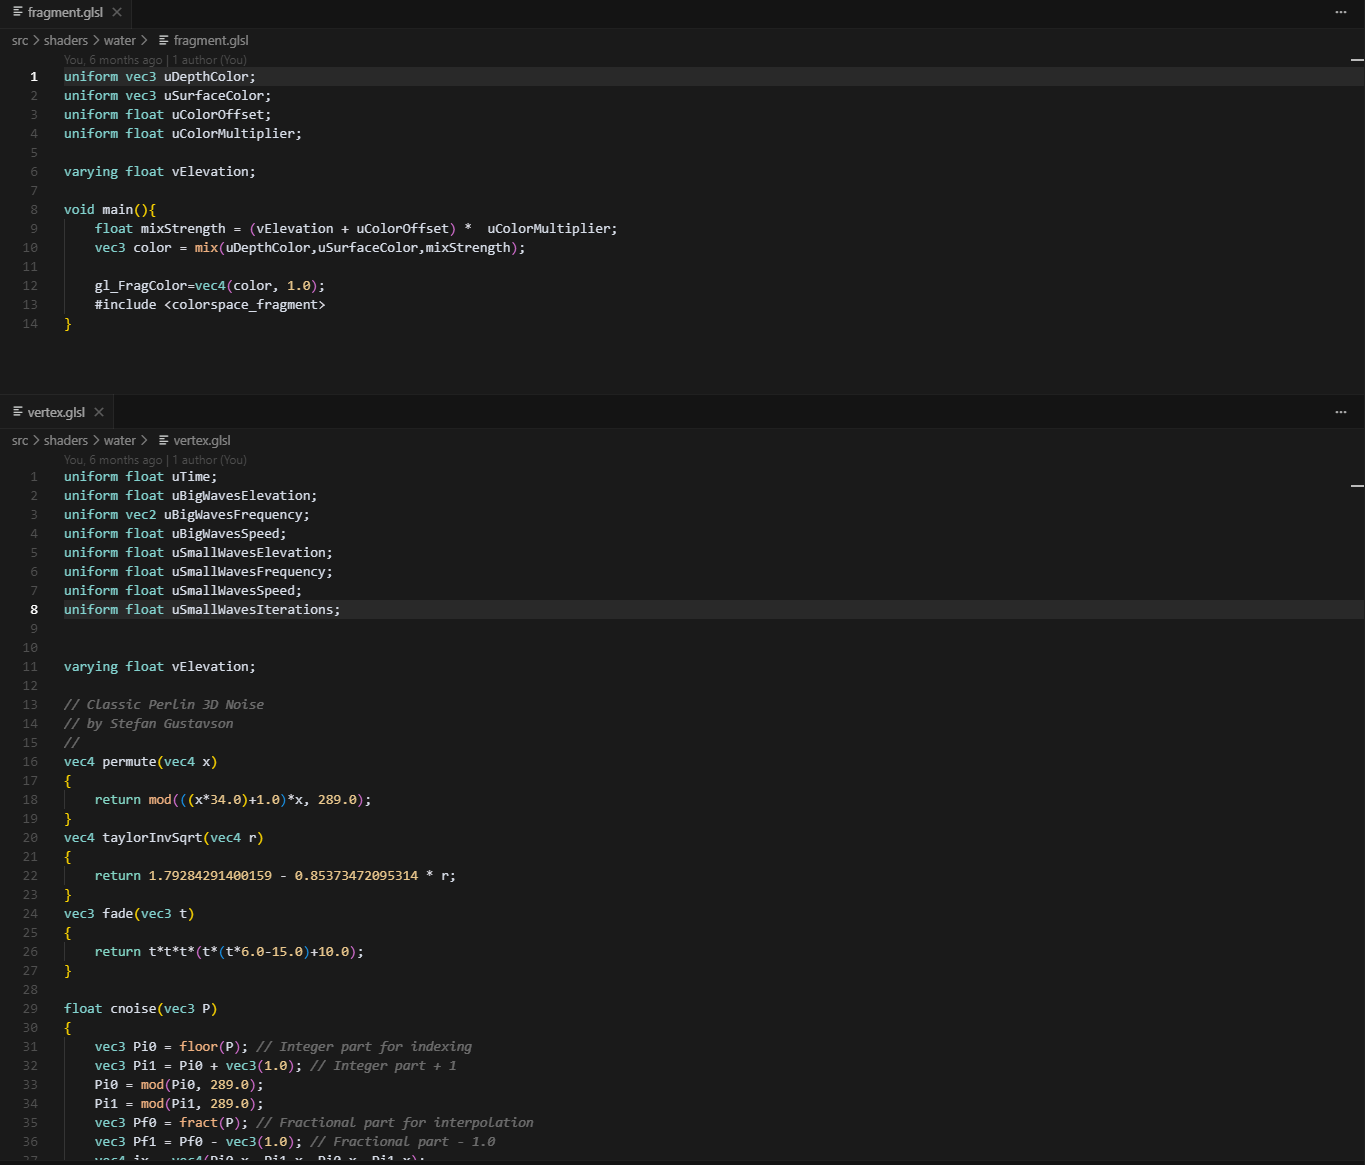Viewport: 1365px width, 1165px height.
Task: Click 'main' function name in fragment.glsl
Action: pyautogui.click(x=117, y=210)
